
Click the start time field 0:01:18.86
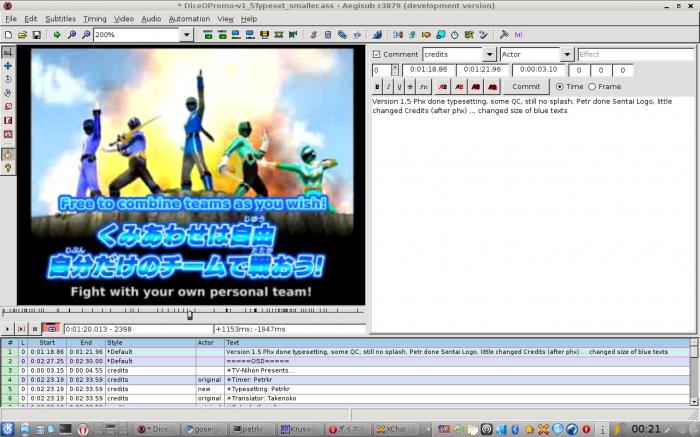click(429, 70)
